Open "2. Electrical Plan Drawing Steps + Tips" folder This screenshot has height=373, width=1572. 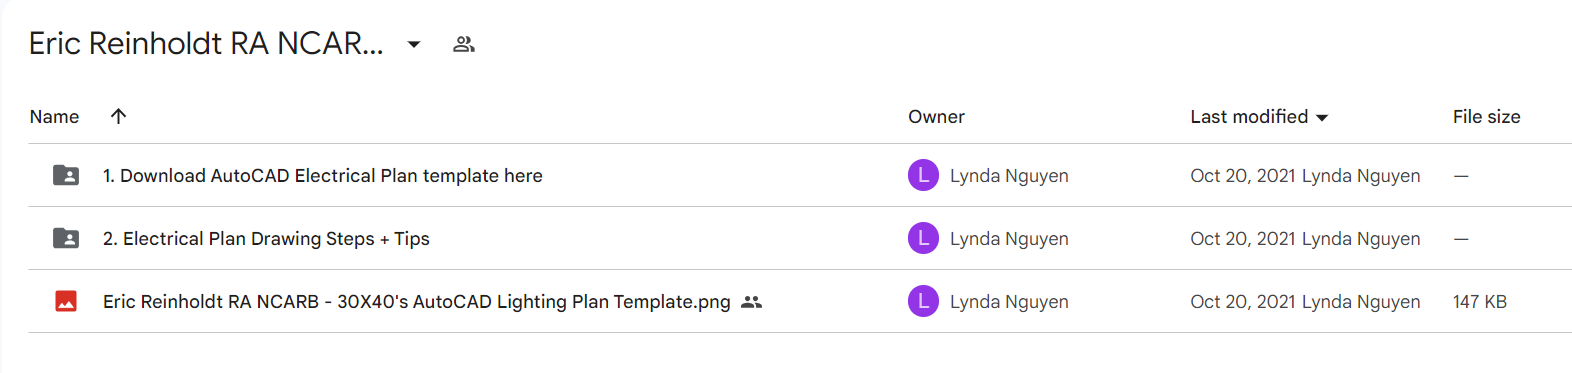[266, 239]
